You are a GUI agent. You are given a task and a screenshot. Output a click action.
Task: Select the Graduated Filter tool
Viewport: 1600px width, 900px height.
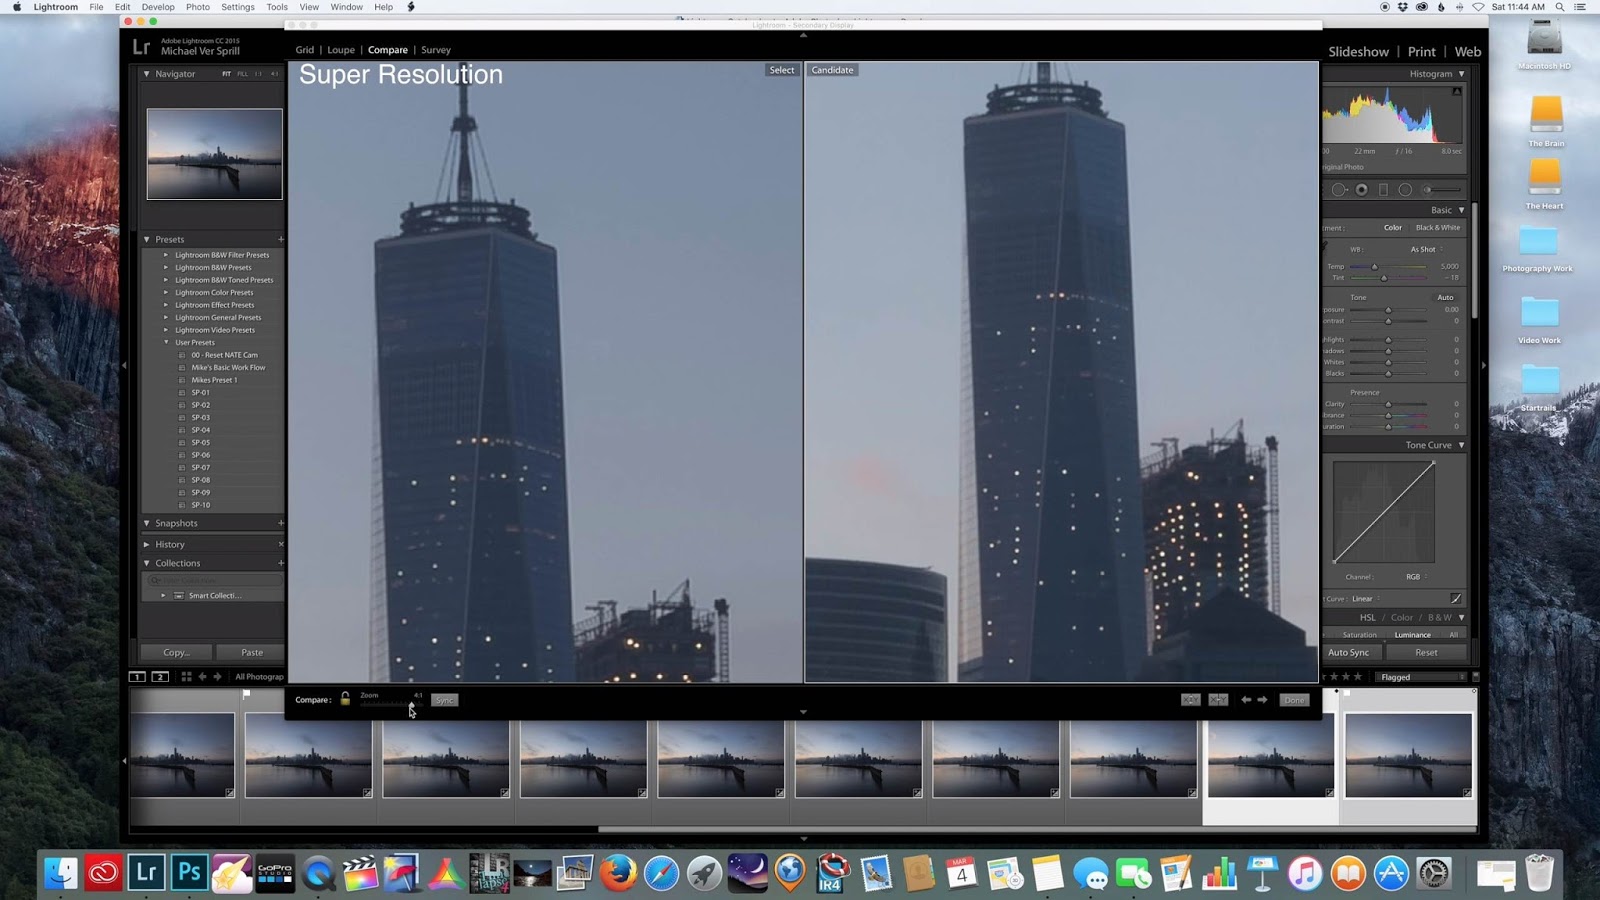(x=1383, y=189)
